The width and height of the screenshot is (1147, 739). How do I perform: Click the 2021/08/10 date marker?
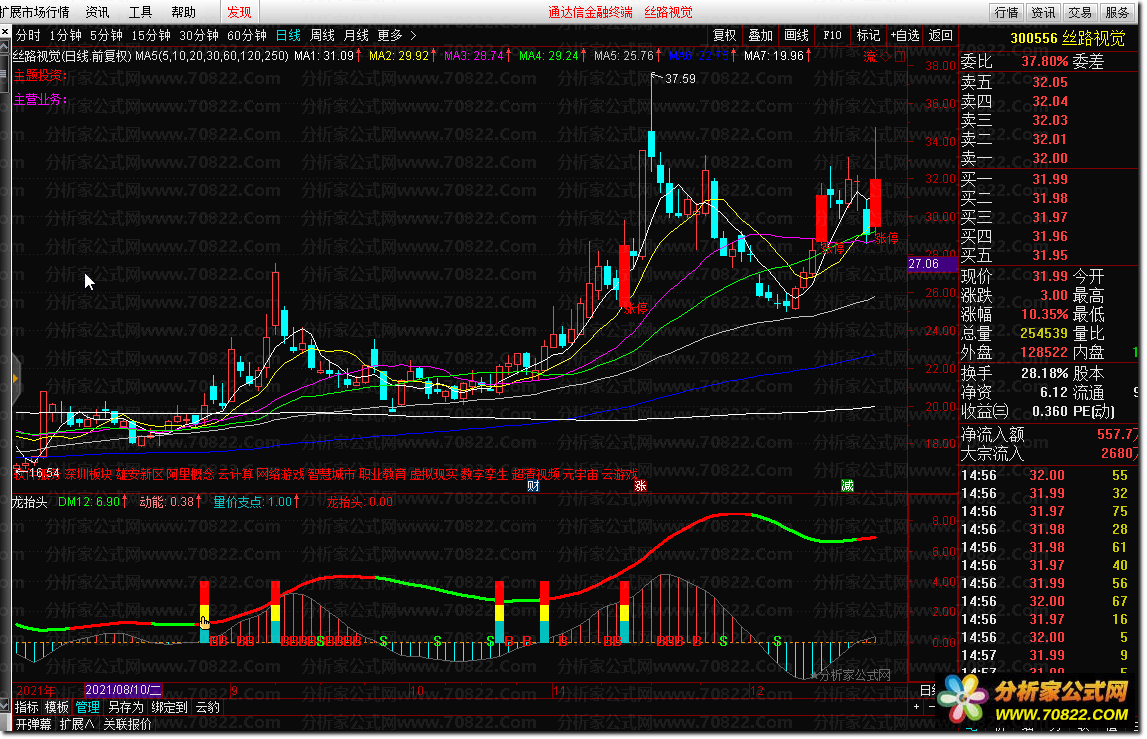click(x=123, y=690)
